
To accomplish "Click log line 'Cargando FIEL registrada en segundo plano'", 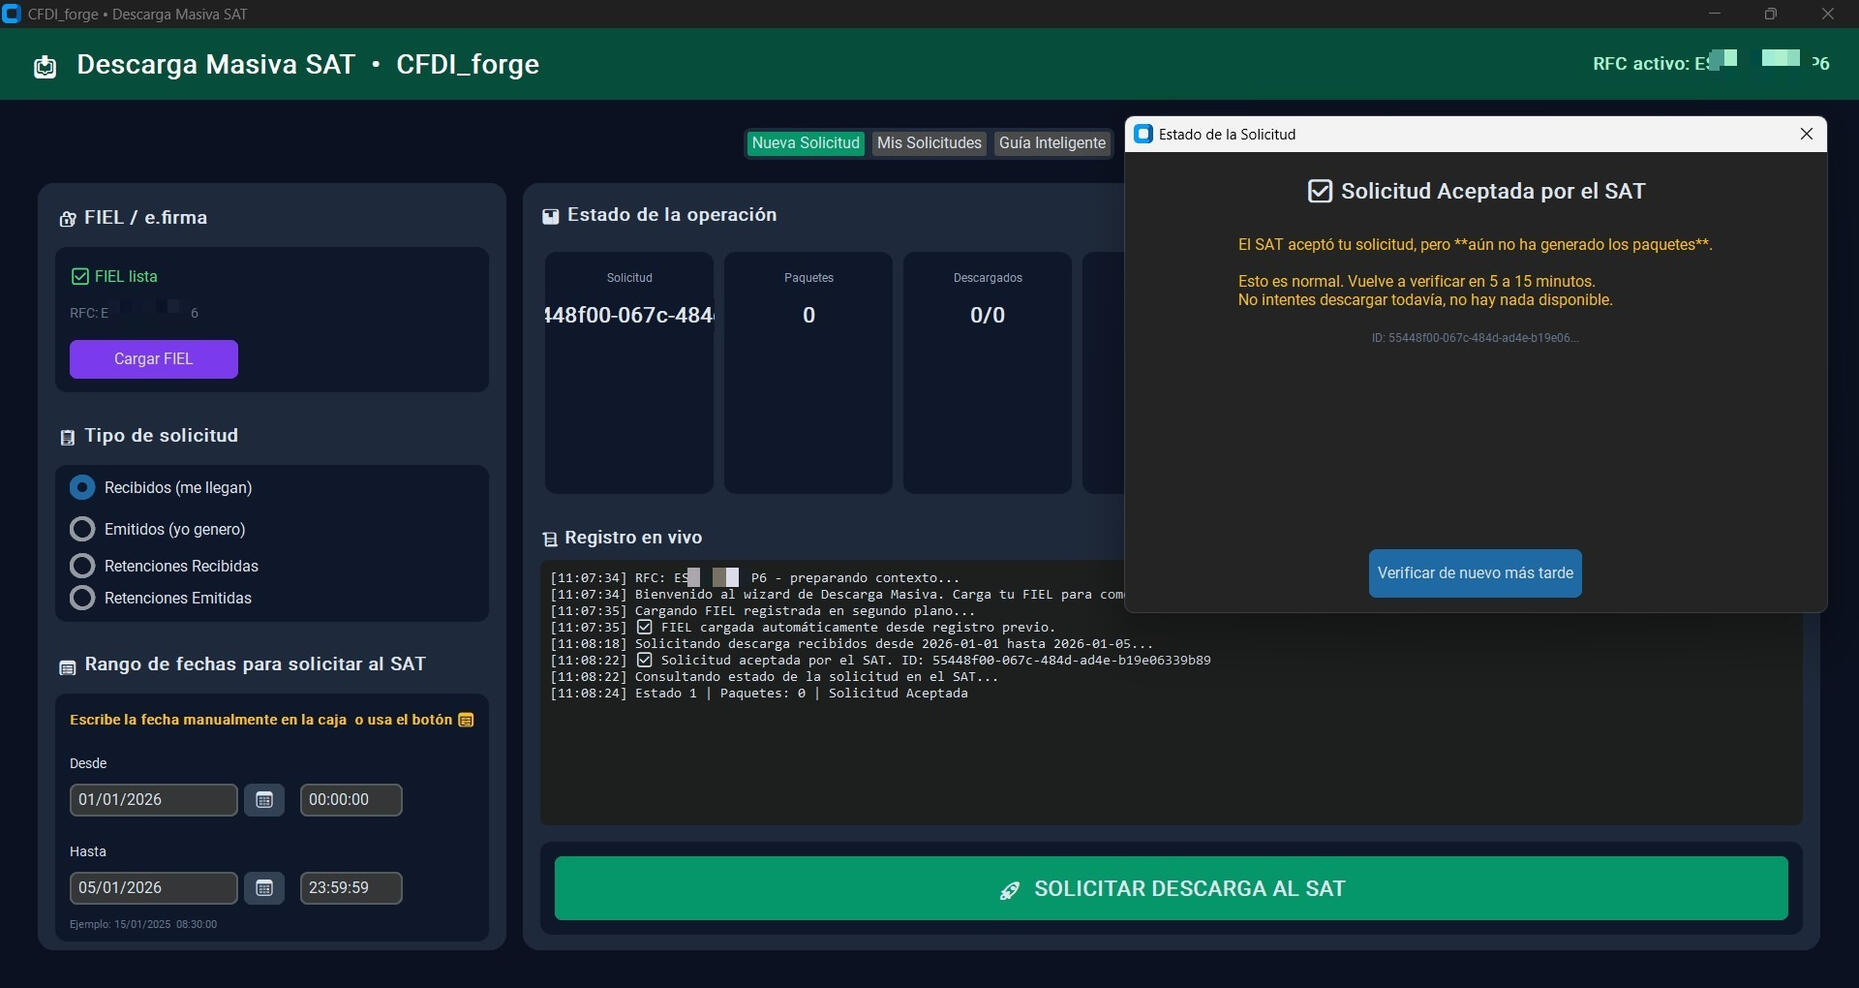I will click(762, 611).
